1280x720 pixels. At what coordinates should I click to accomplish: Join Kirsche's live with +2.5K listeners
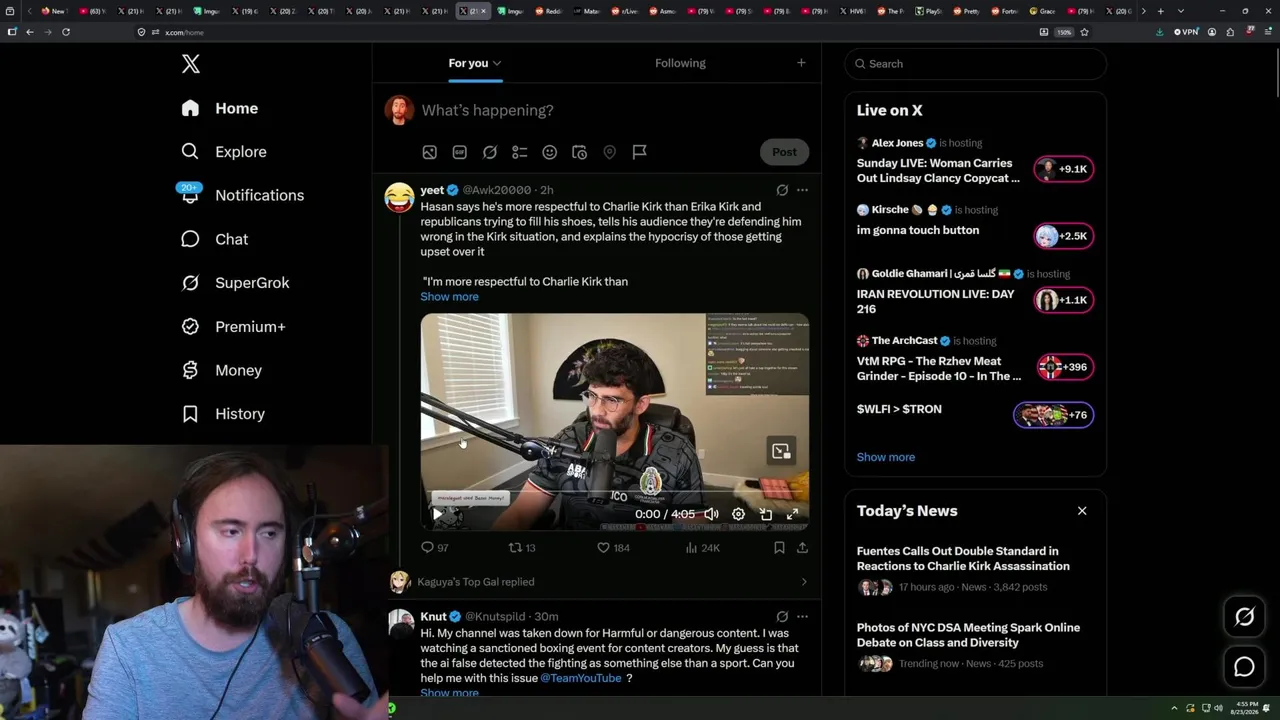[1063, 236]
